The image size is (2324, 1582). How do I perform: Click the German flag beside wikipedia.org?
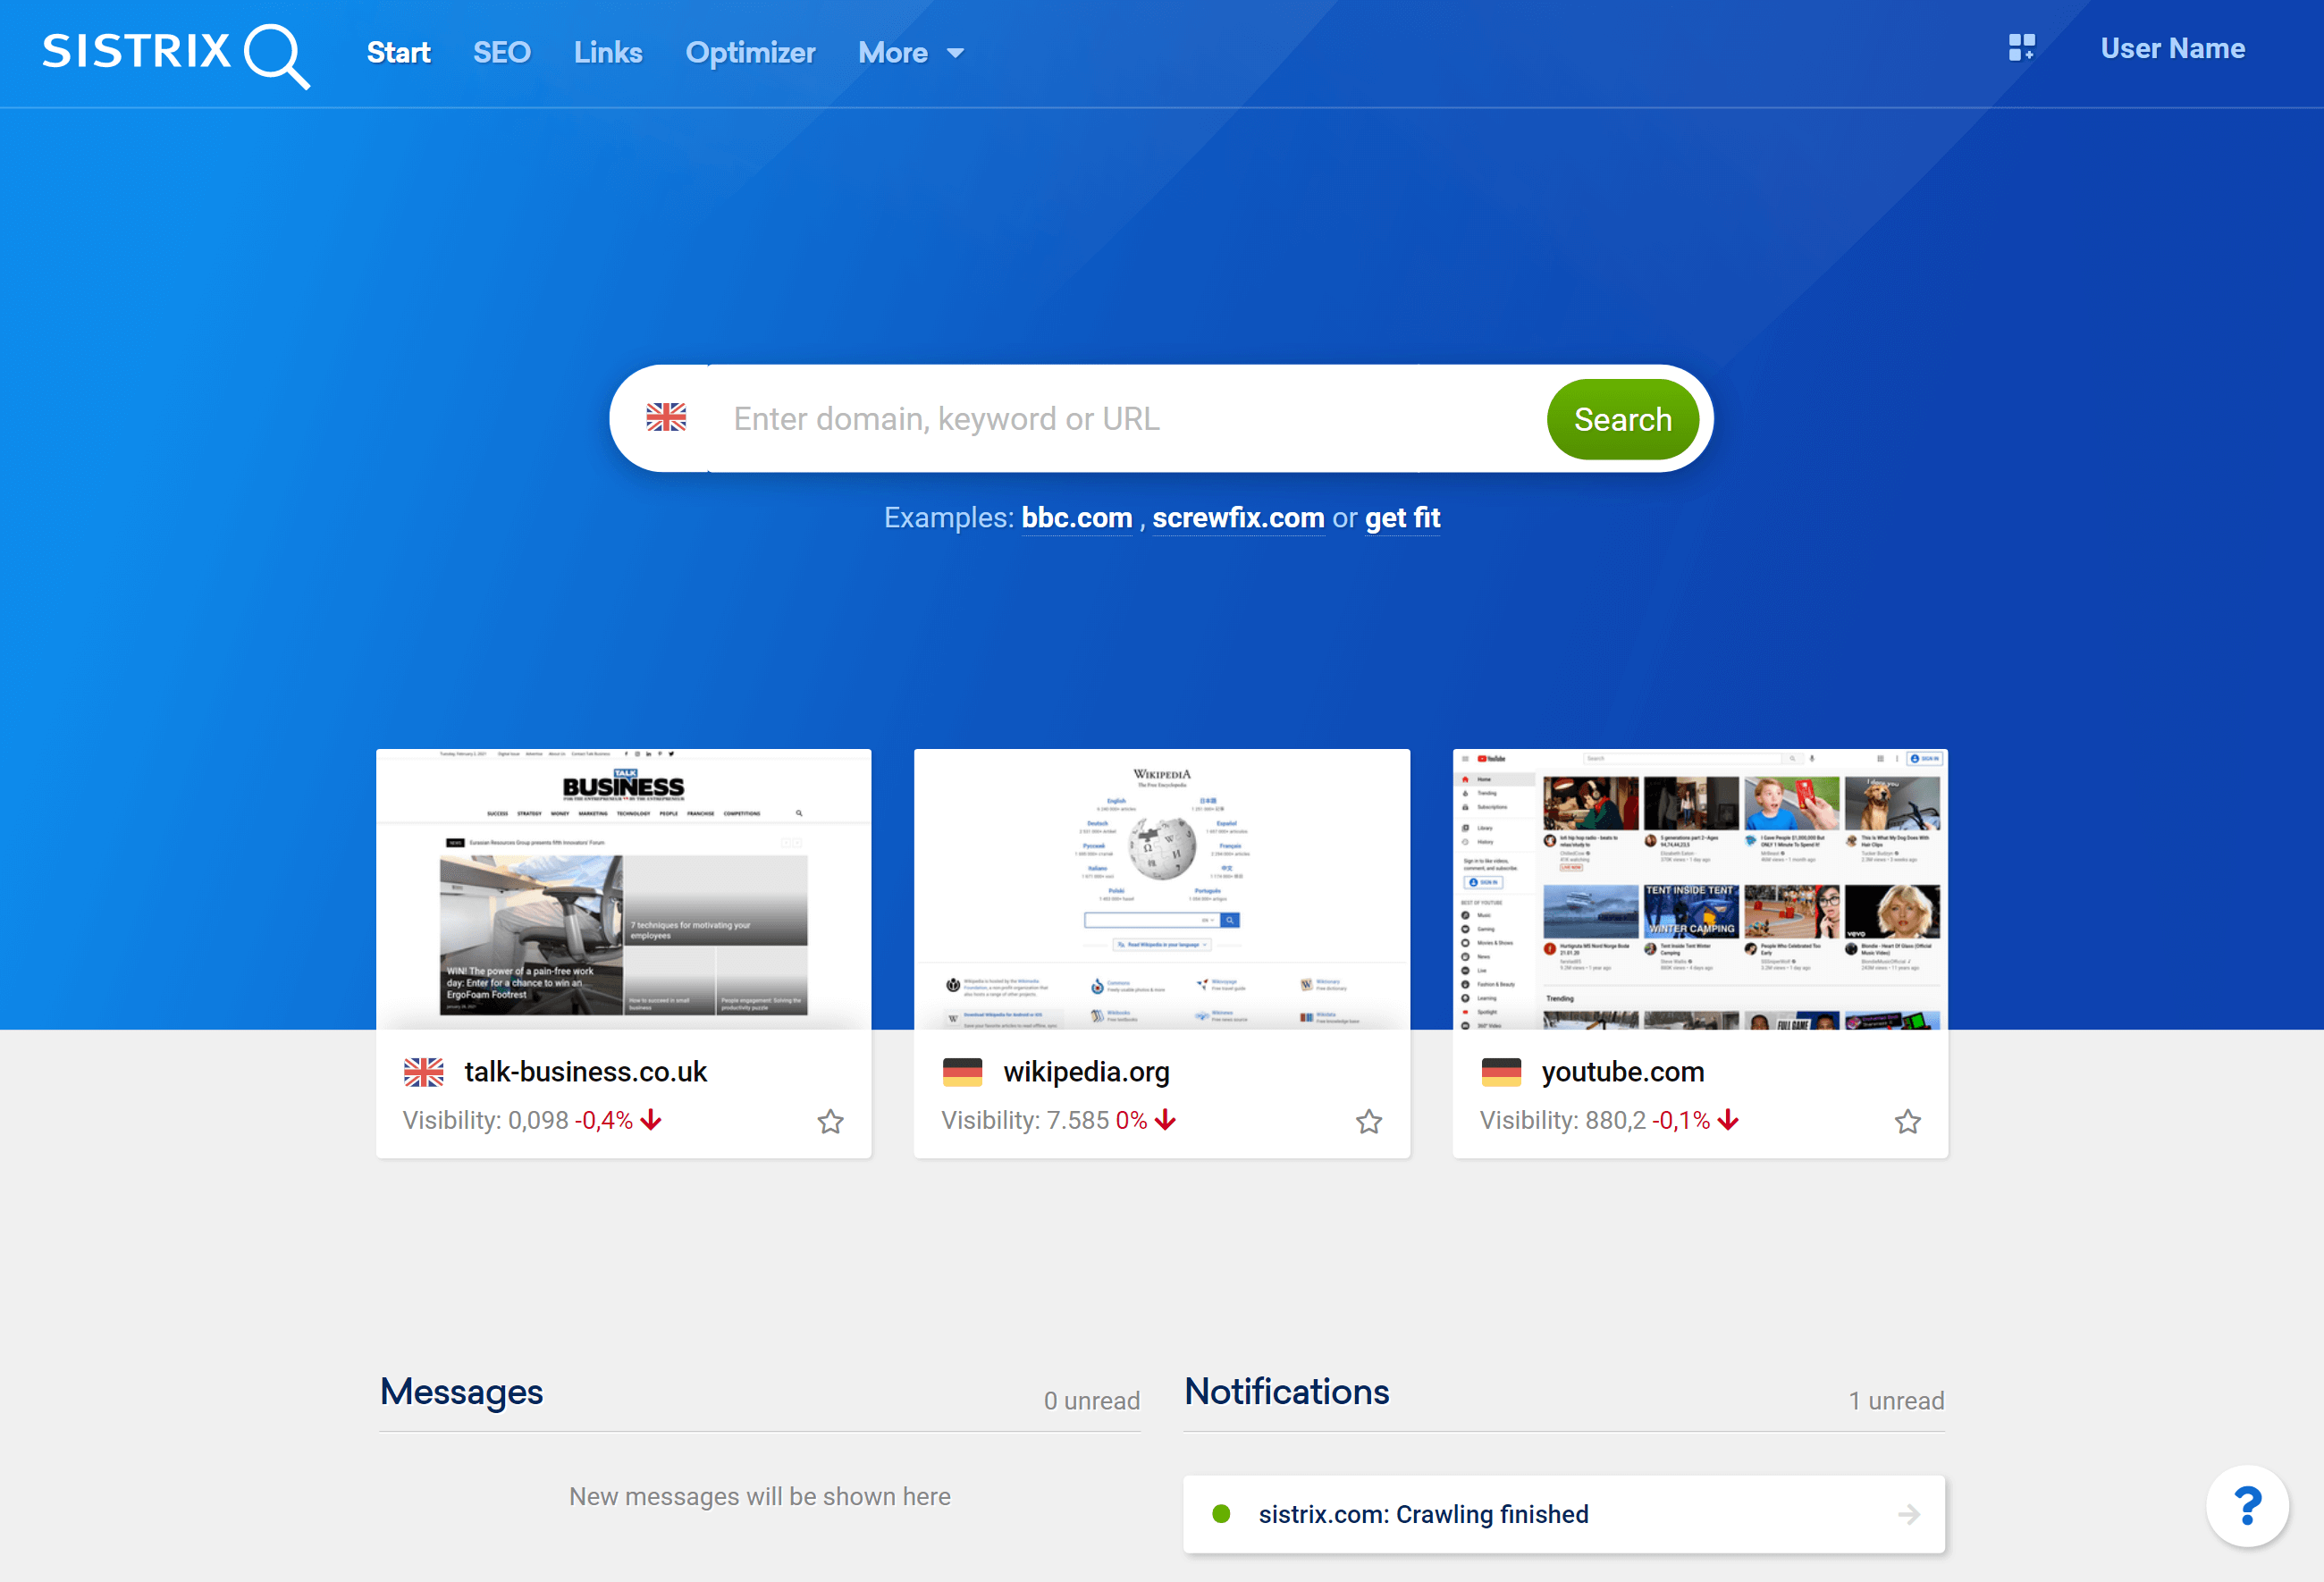(963, 1072)
